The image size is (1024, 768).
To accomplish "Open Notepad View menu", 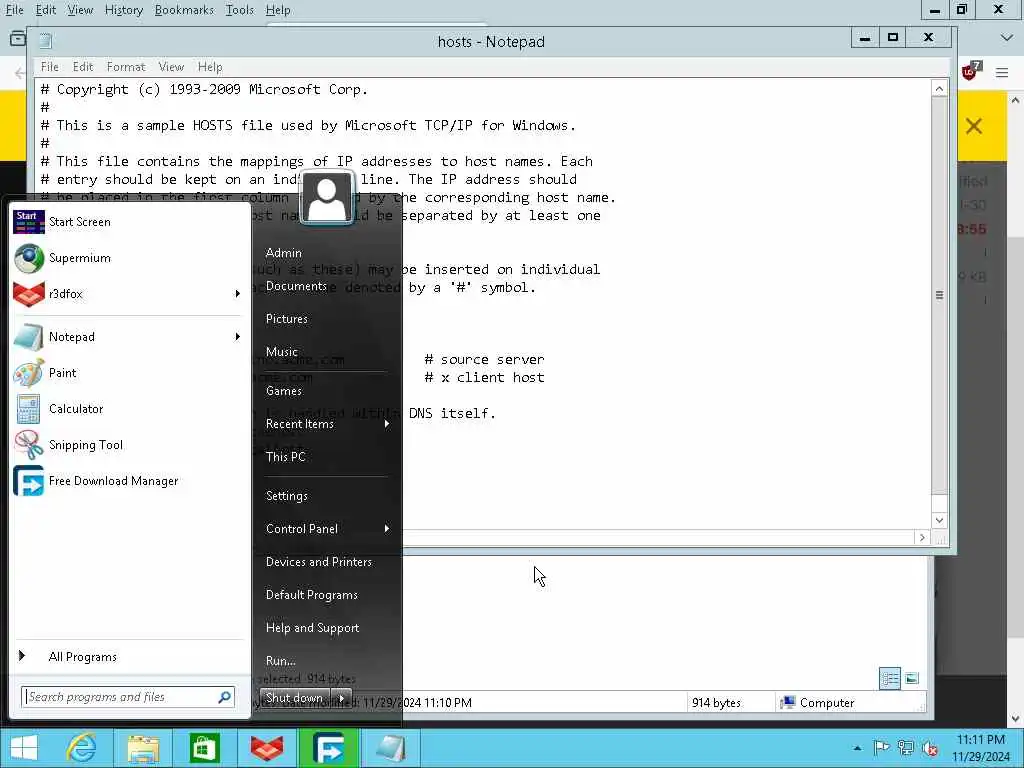I will pyautogui.click(x=171, y=67).
